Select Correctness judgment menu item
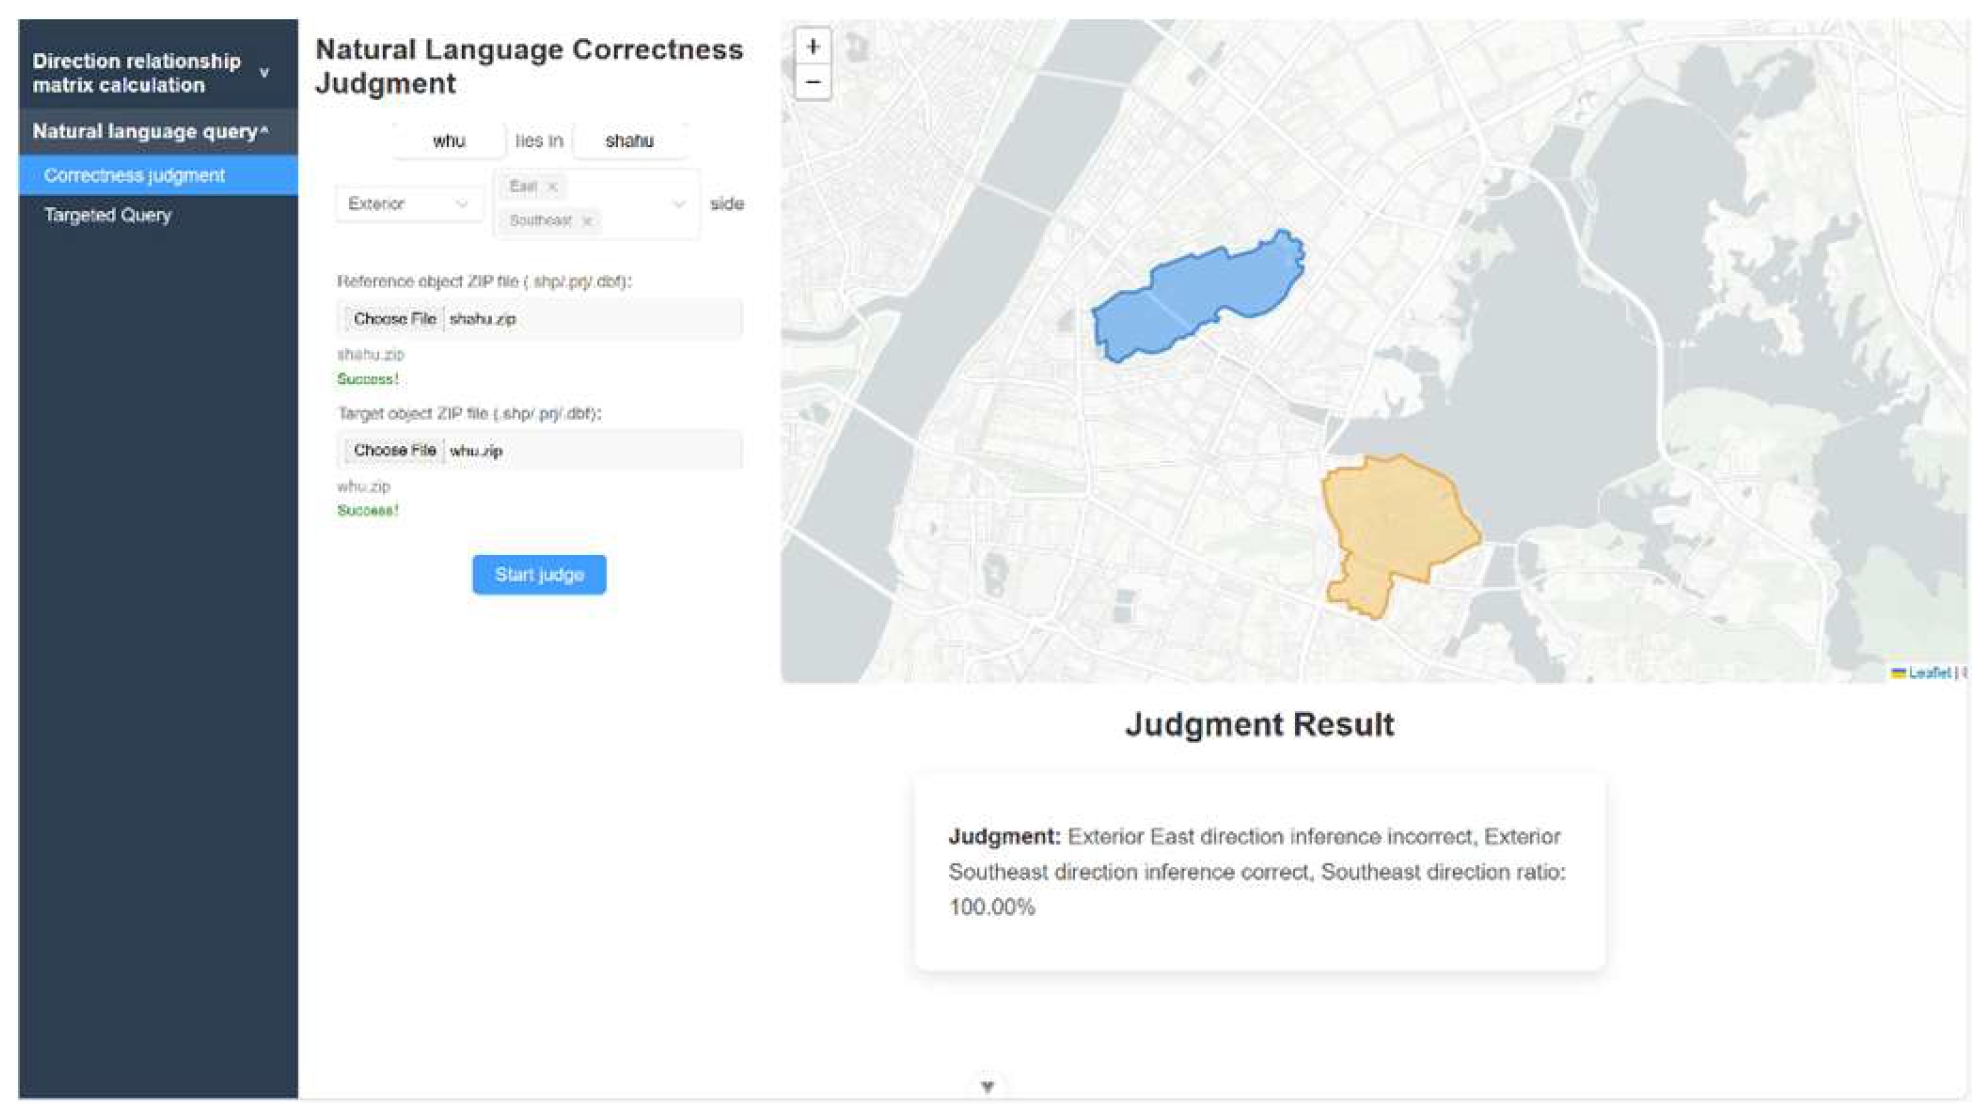1988x1117 pixels. [134, 176]
